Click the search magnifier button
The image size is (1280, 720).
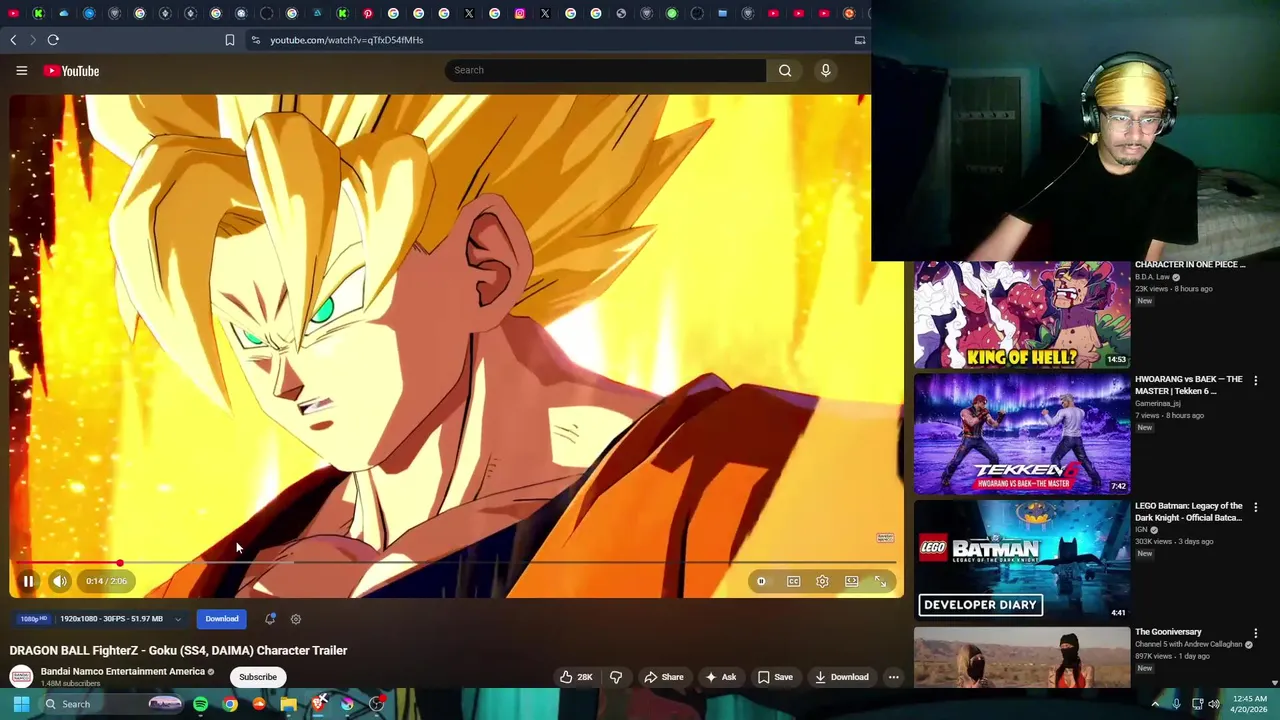click(x=785, y=70)
